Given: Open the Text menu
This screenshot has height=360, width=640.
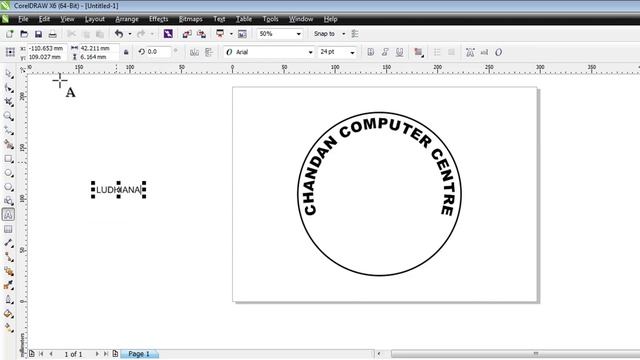Looking at the screenshot, I should coord(219,19).
